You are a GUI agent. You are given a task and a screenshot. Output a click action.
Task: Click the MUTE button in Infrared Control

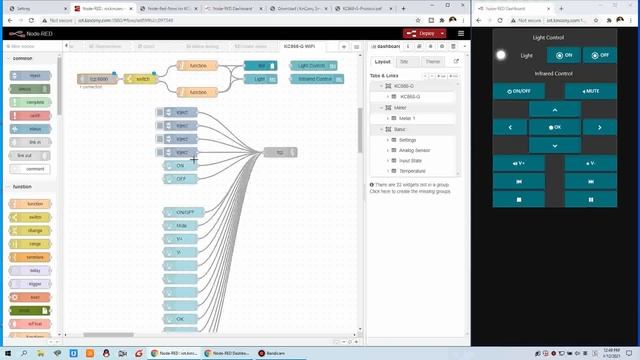(x=590, y=91)
